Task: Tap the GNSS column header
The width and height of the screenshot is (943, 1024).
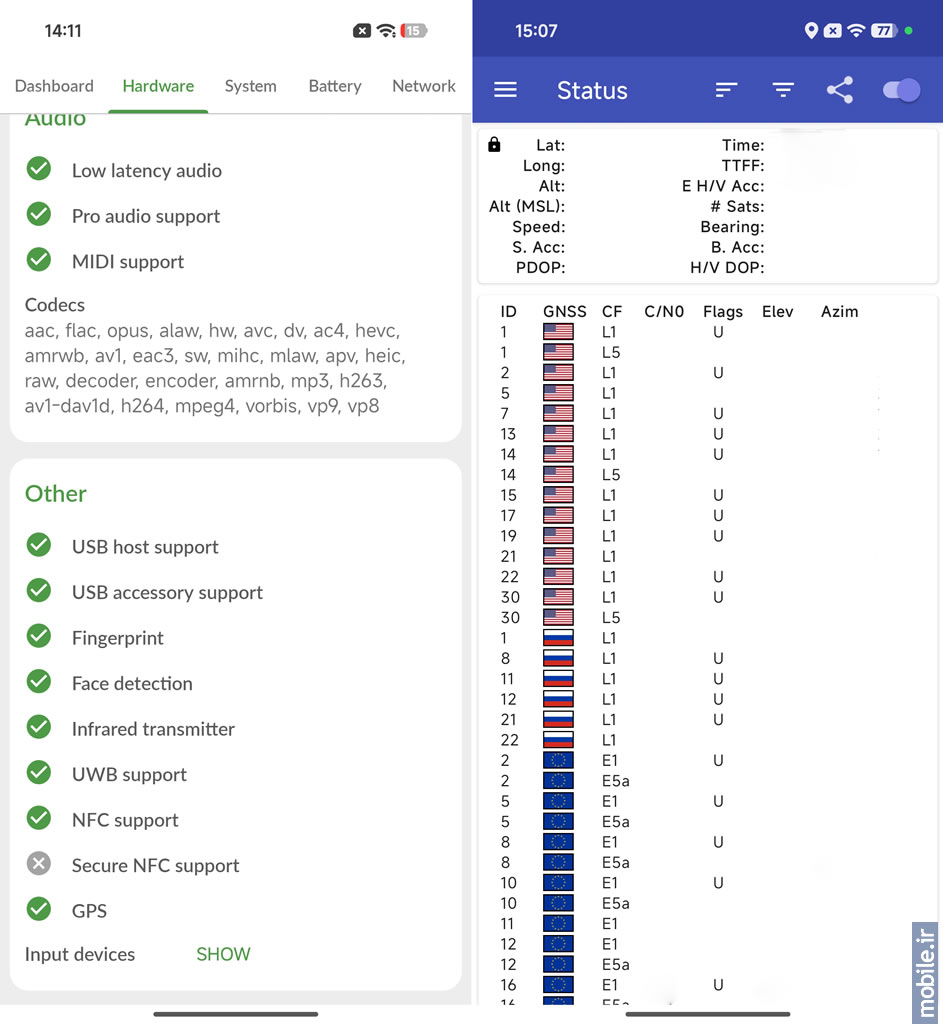Action: [x=565, y=311]
